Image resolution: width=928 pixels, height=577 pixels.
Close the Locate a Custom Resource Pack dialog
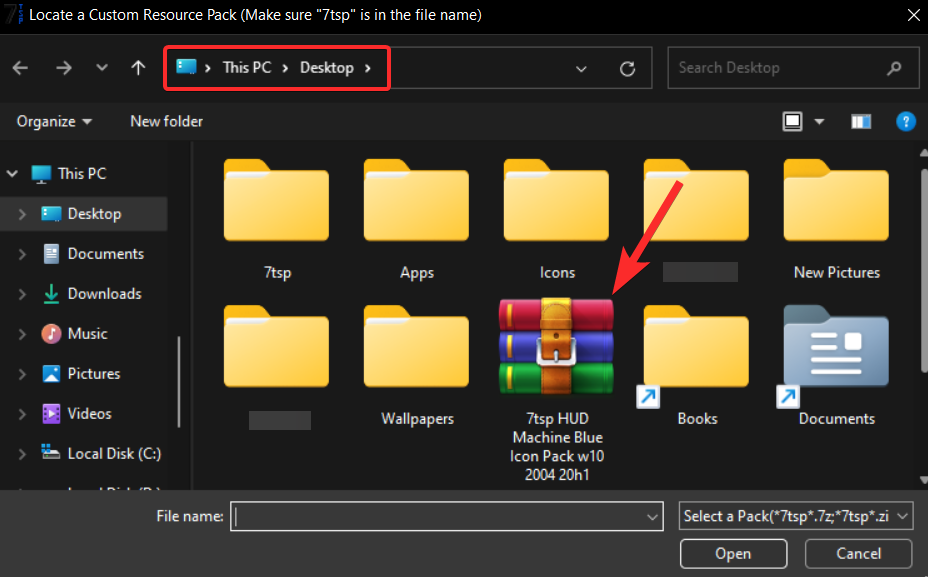coord(913,15)
